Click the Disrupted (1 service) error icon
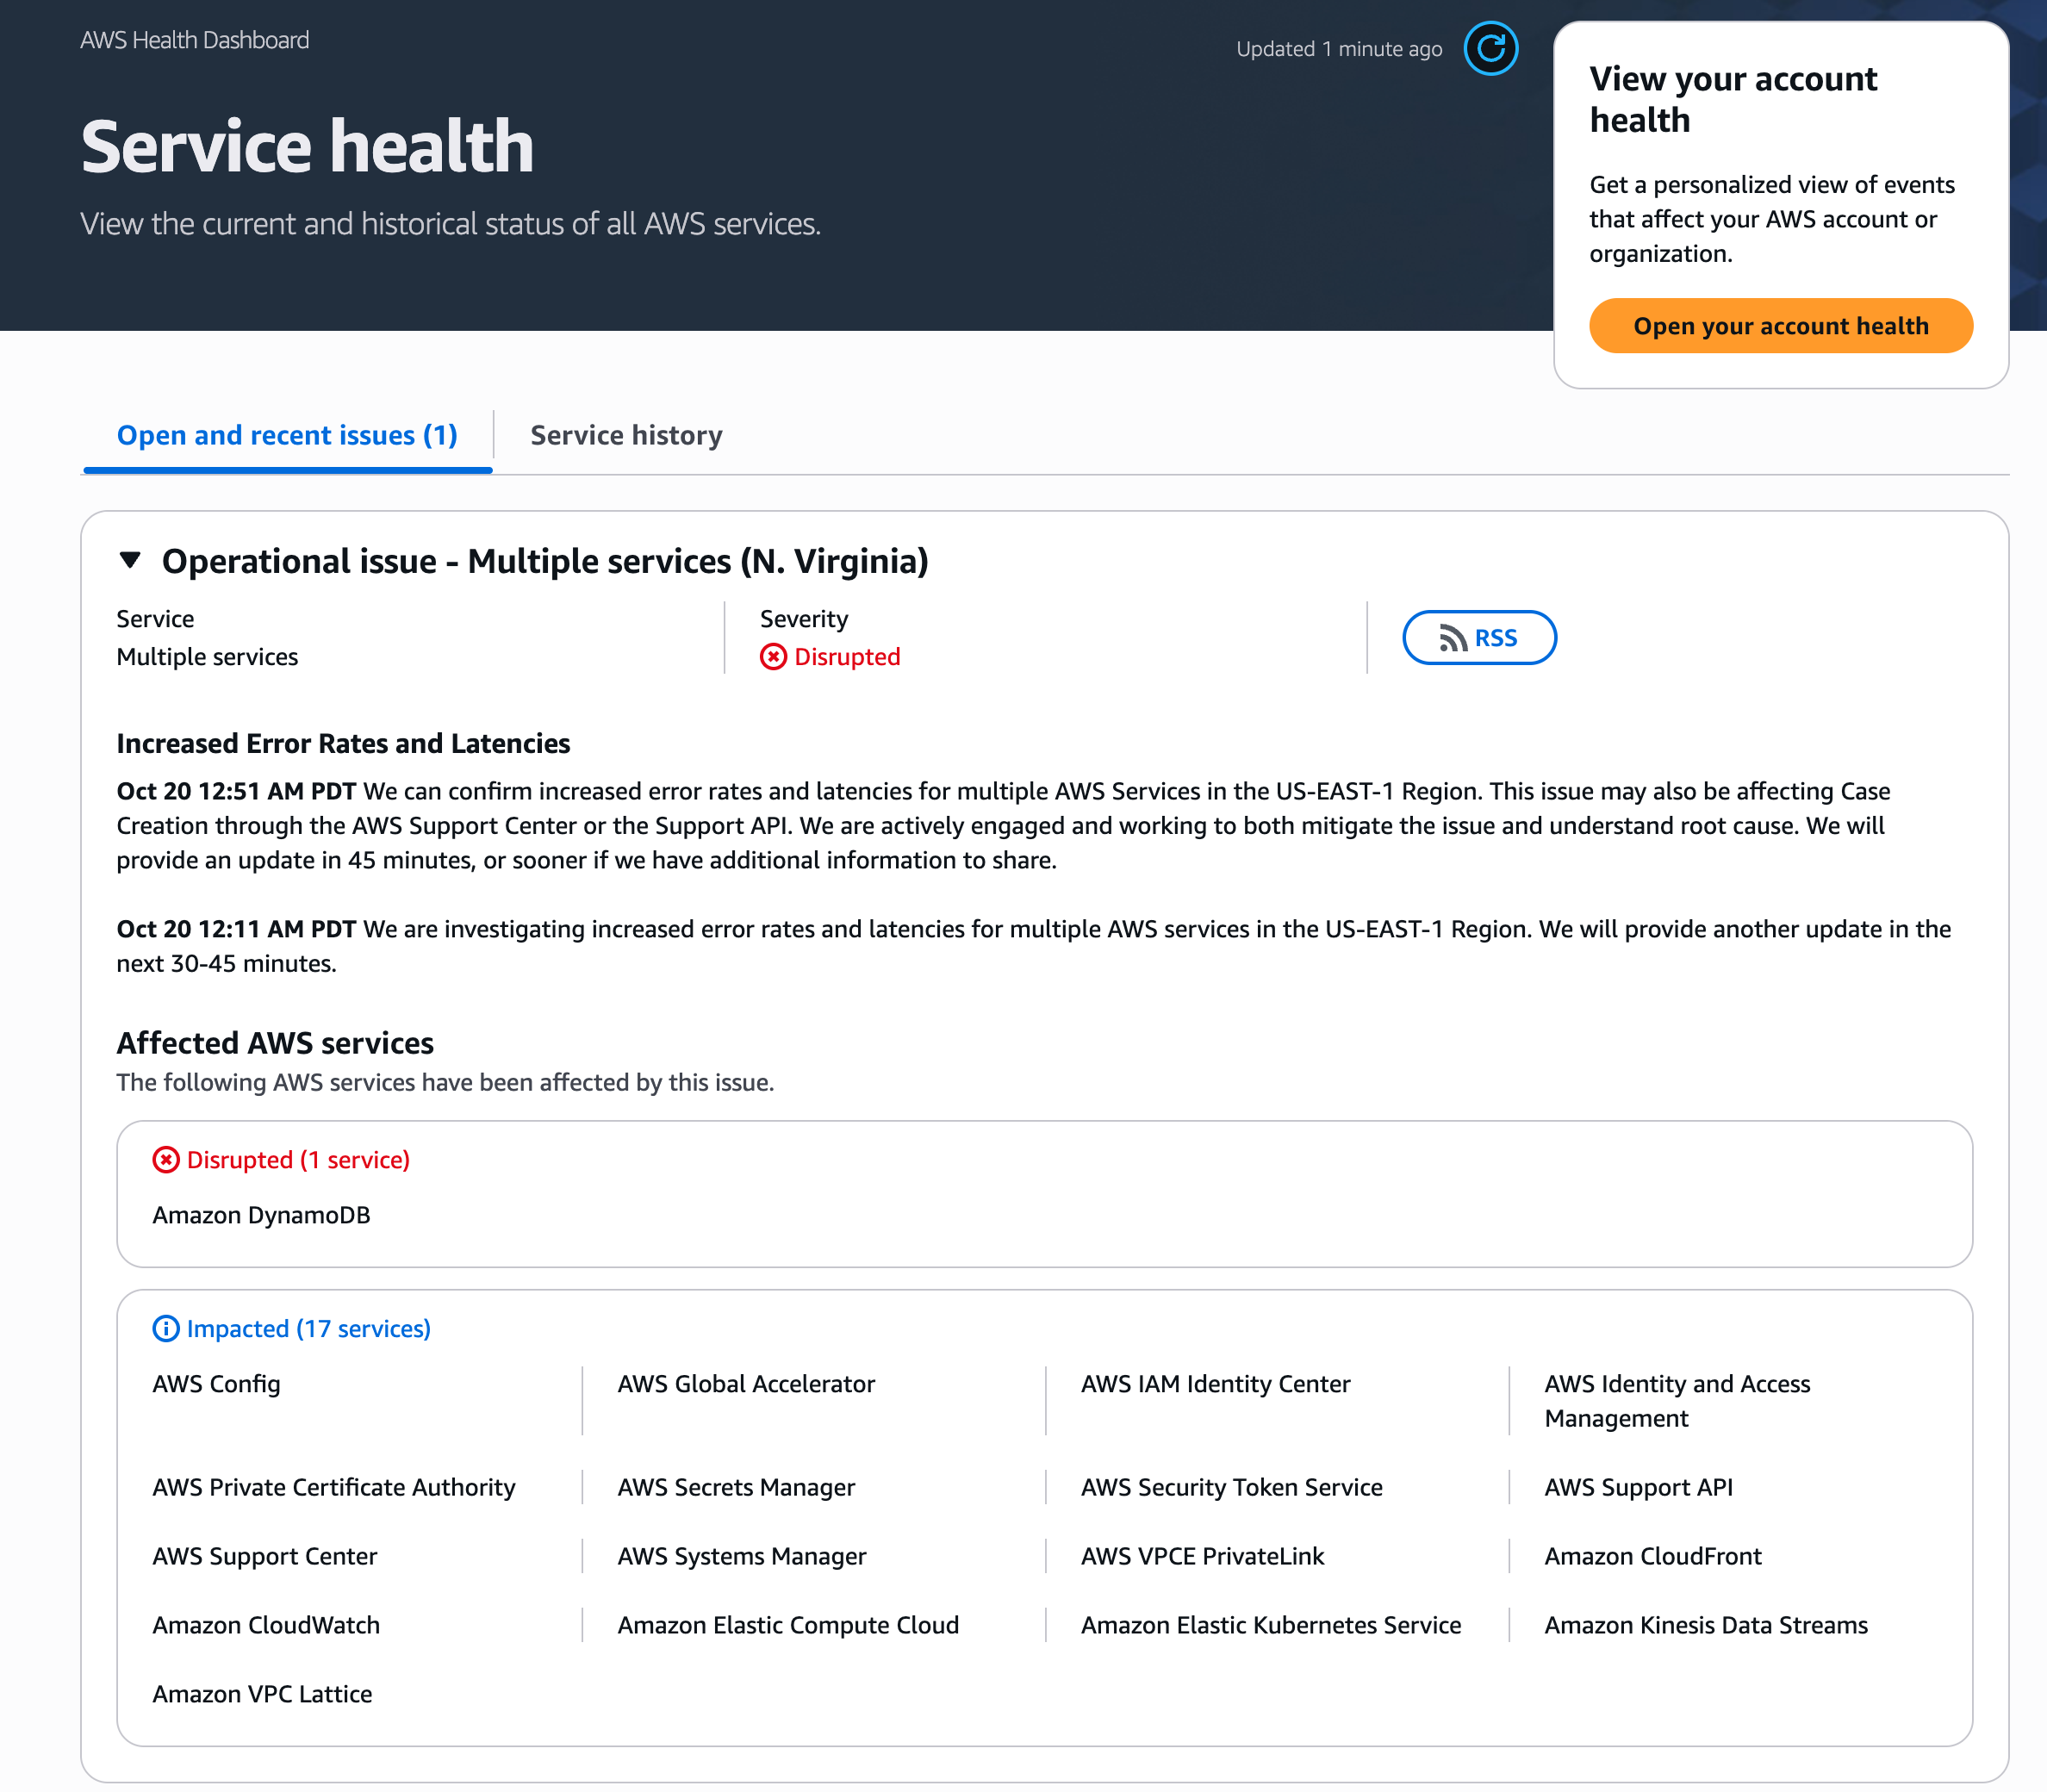Image resolution: width=2047 pixels, height=1792 pixels. 166,1160
